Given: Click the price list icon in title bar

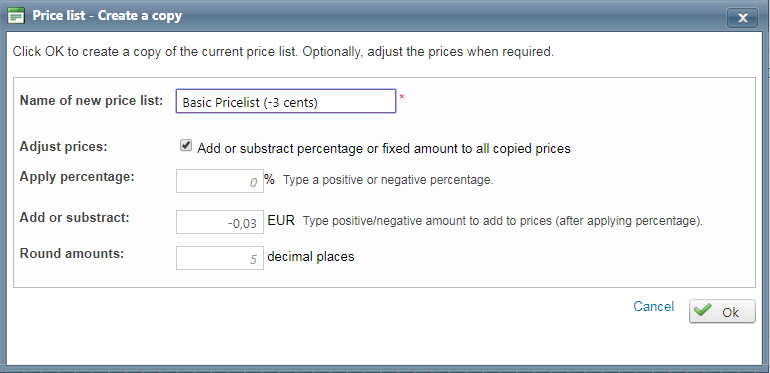Looking at the screenshot, I should tap(16, 16).
